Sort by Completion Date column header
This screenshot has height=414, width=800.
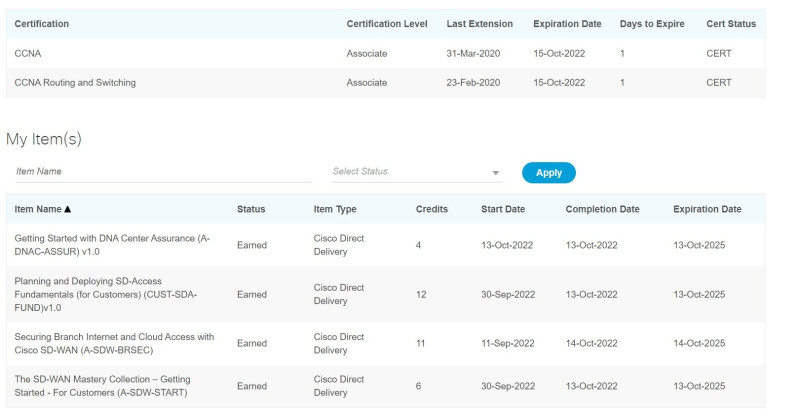point(603,209)
